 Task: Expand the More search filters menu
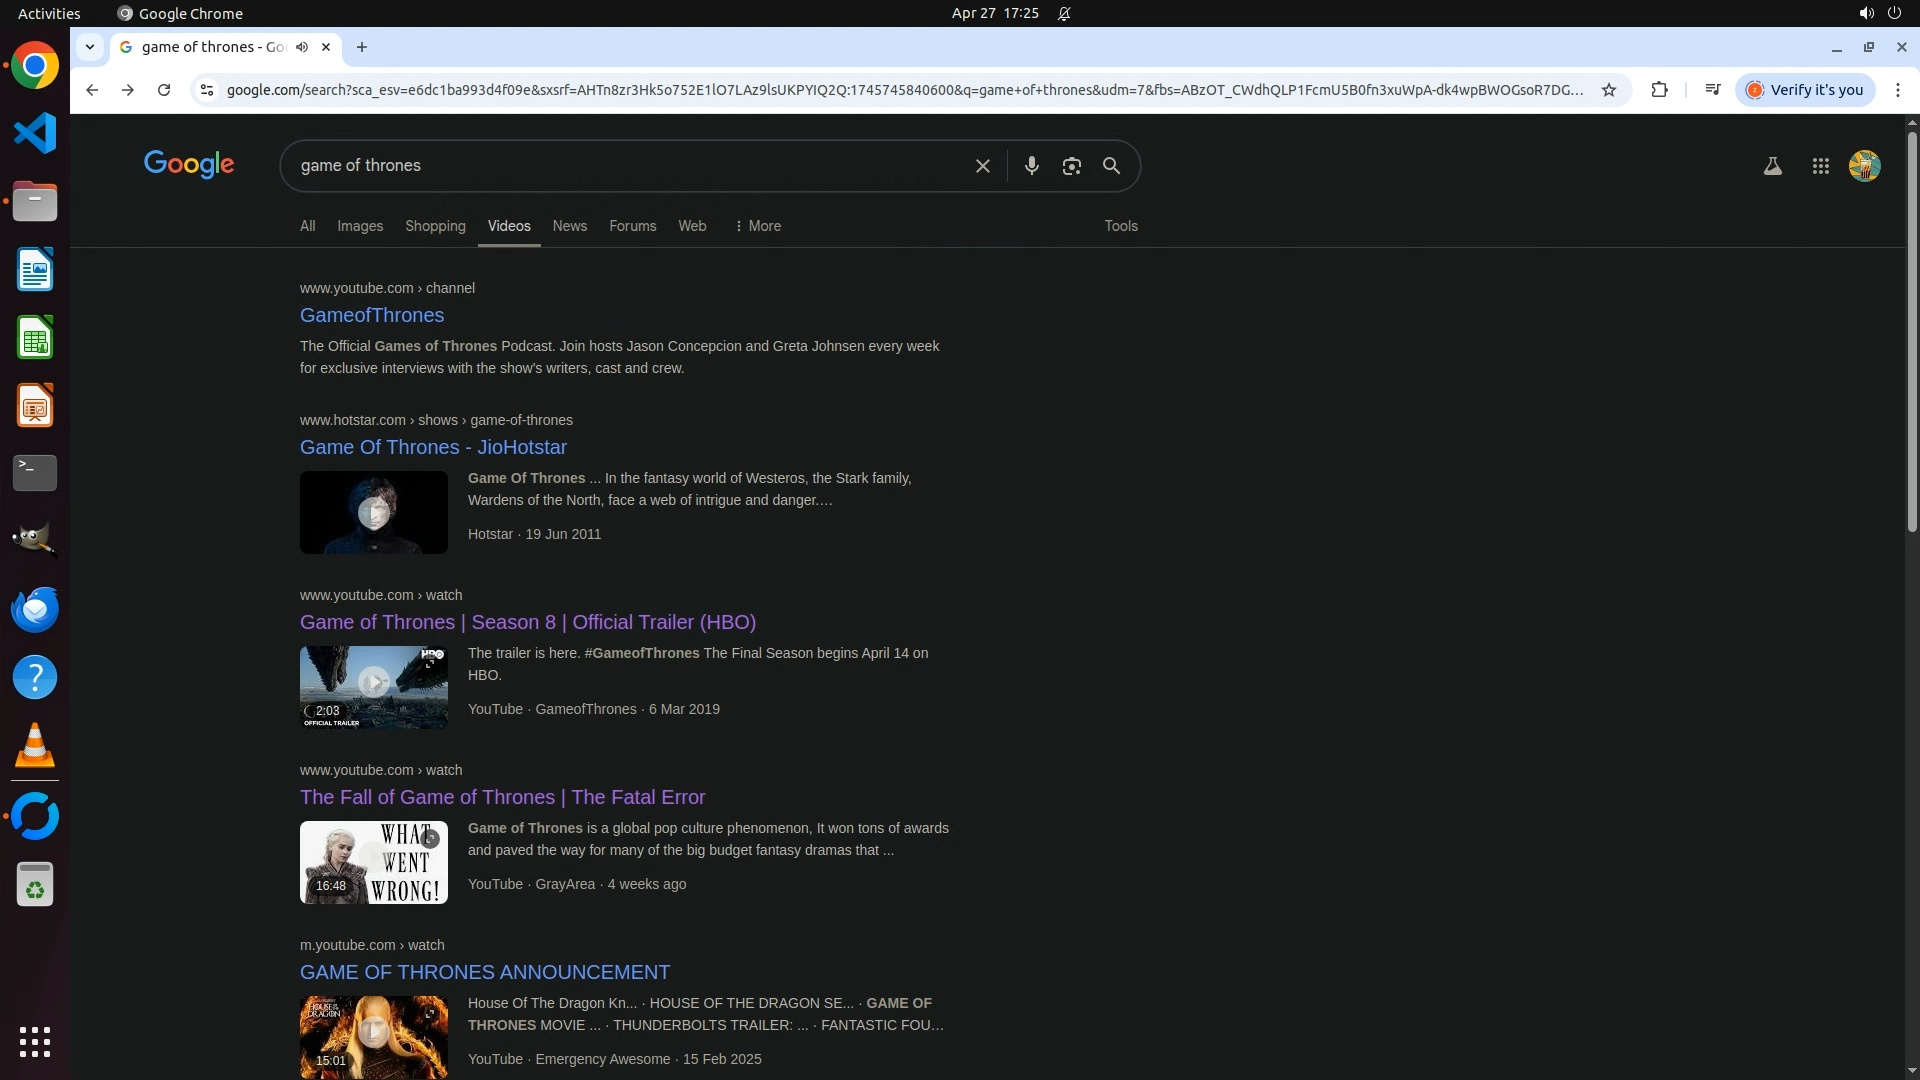click(757, 226)
